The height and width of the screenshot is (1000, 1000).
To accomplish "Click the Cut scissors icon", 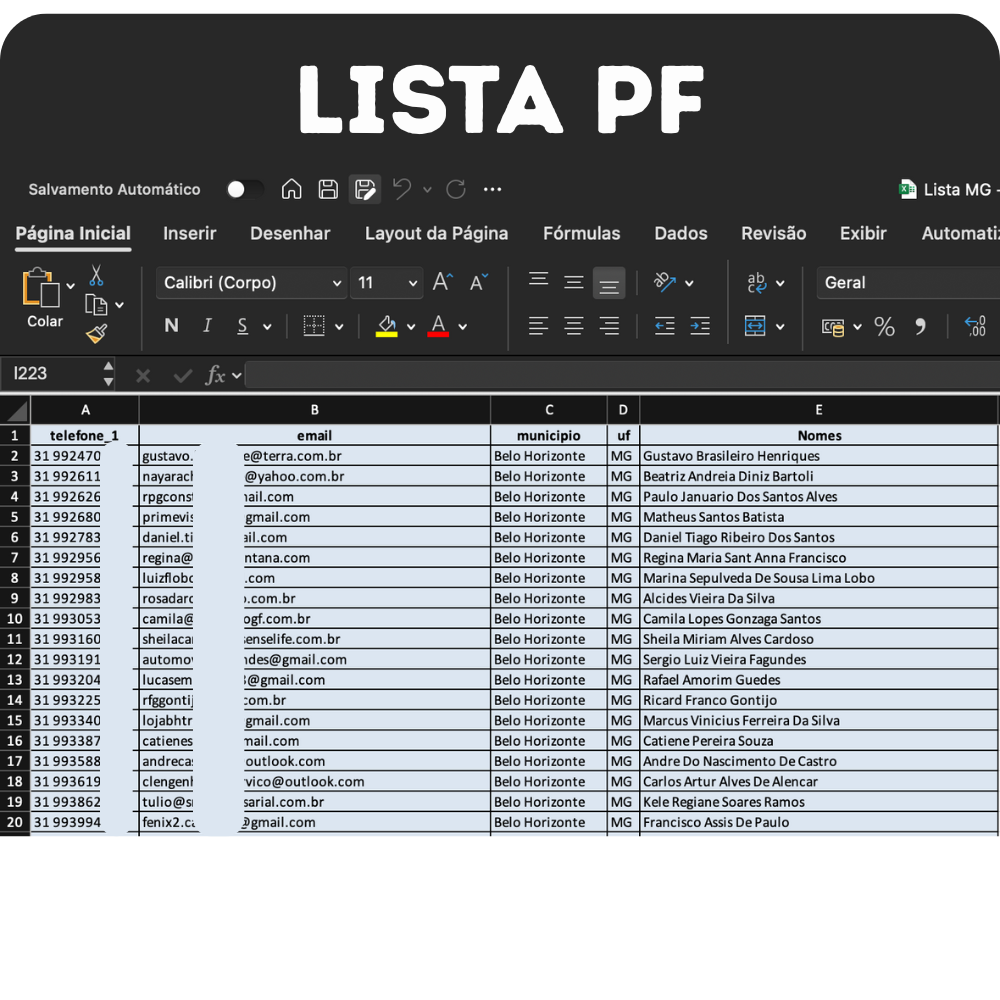I will point(96,275).
